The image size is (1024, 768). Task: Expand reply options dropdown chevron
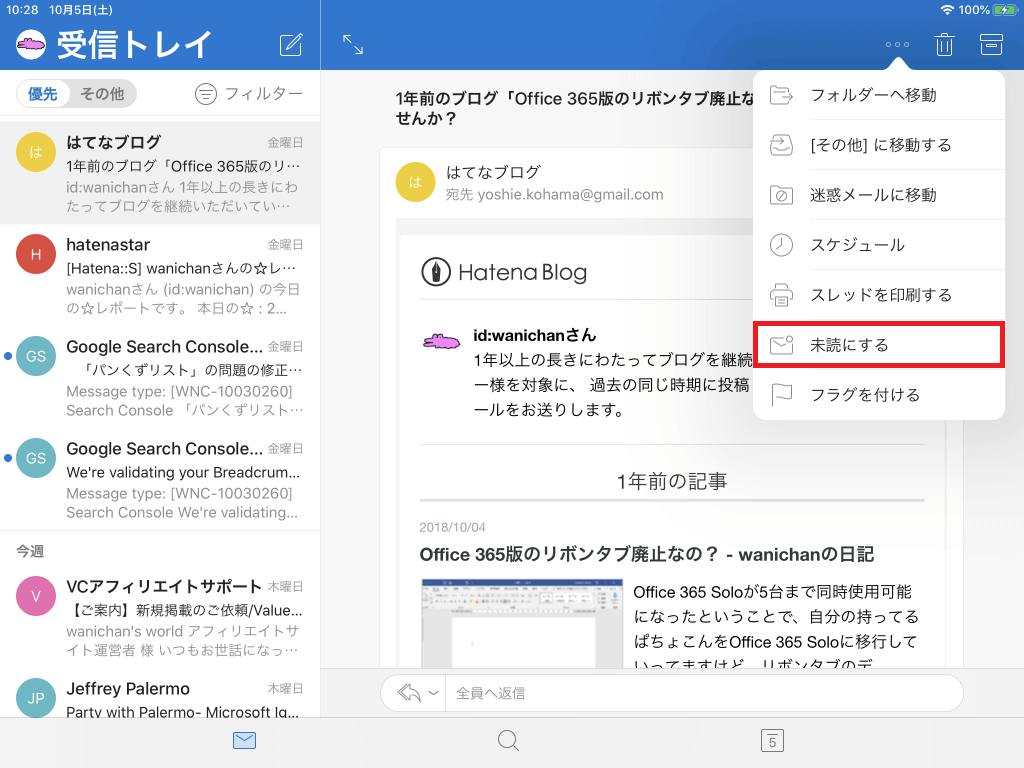432,693
